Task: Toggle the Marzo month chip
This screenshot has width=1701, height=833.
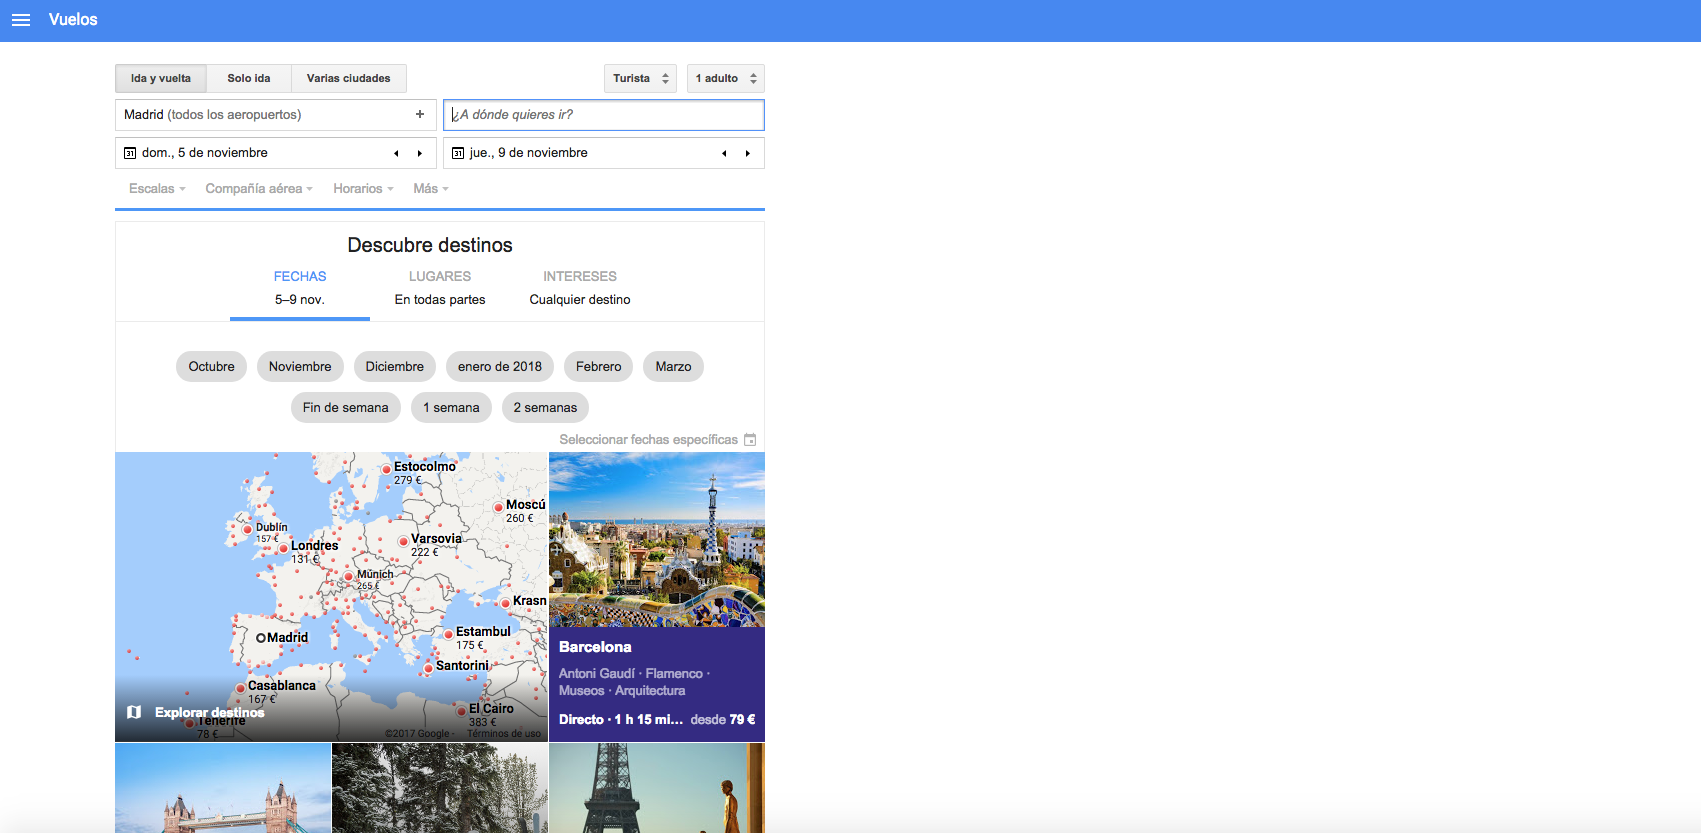Action: [x=674, y=367]
